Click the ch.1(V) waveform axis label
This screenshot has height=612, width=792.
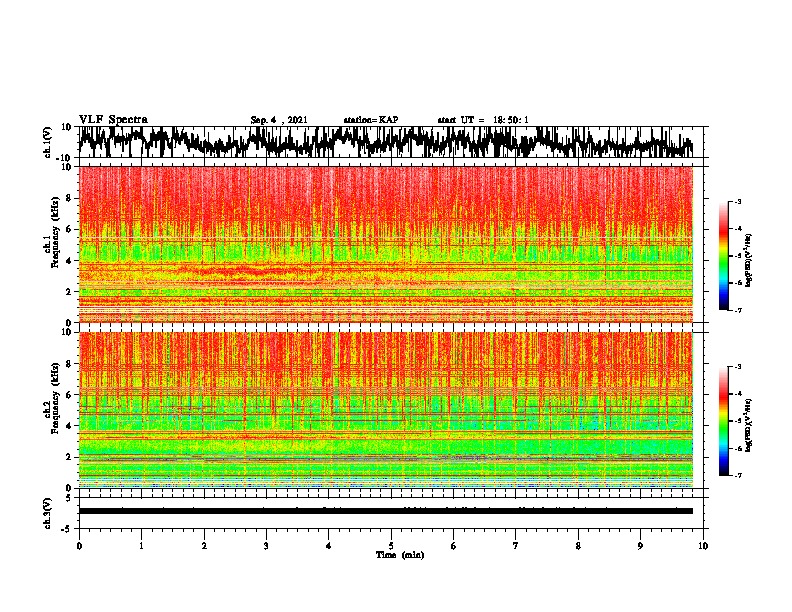[47, 143]
